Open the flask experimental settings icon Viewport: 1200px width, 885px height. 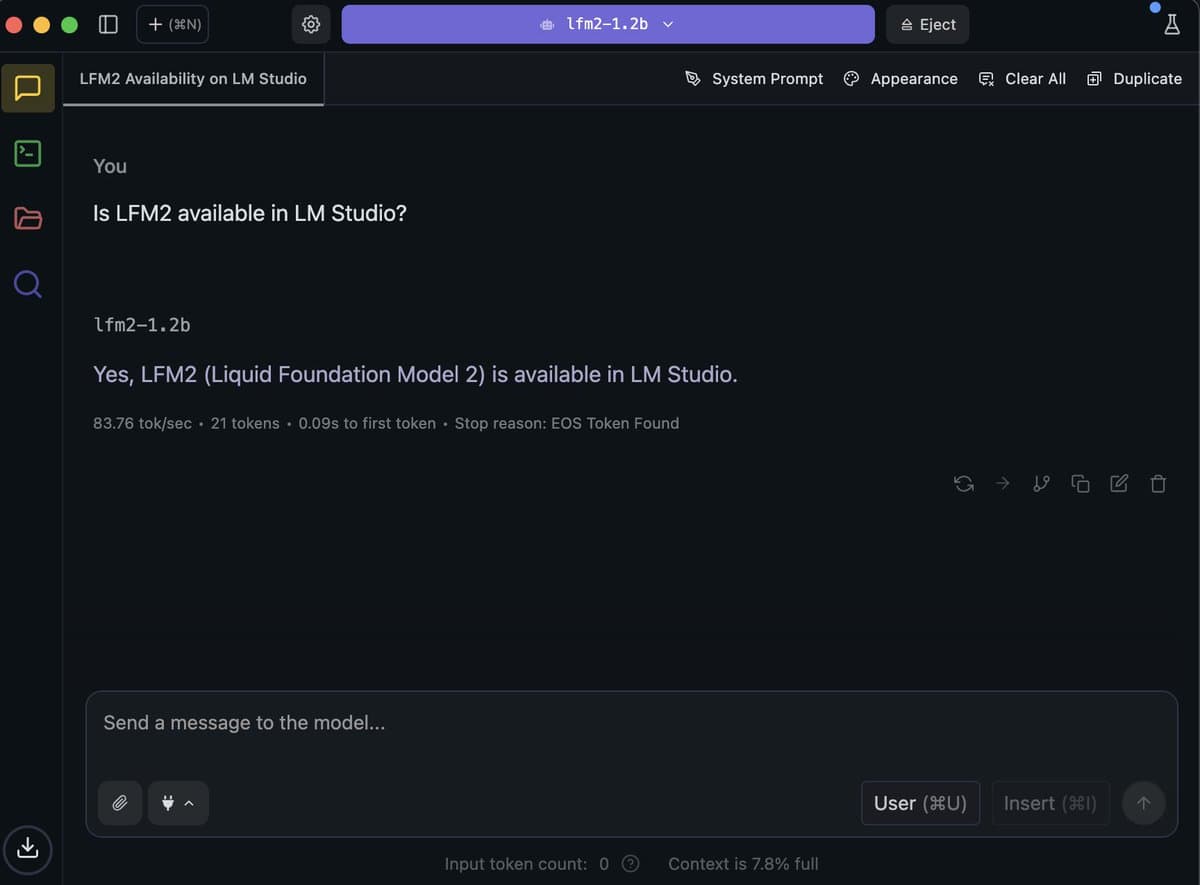(x=1172, y=25)
